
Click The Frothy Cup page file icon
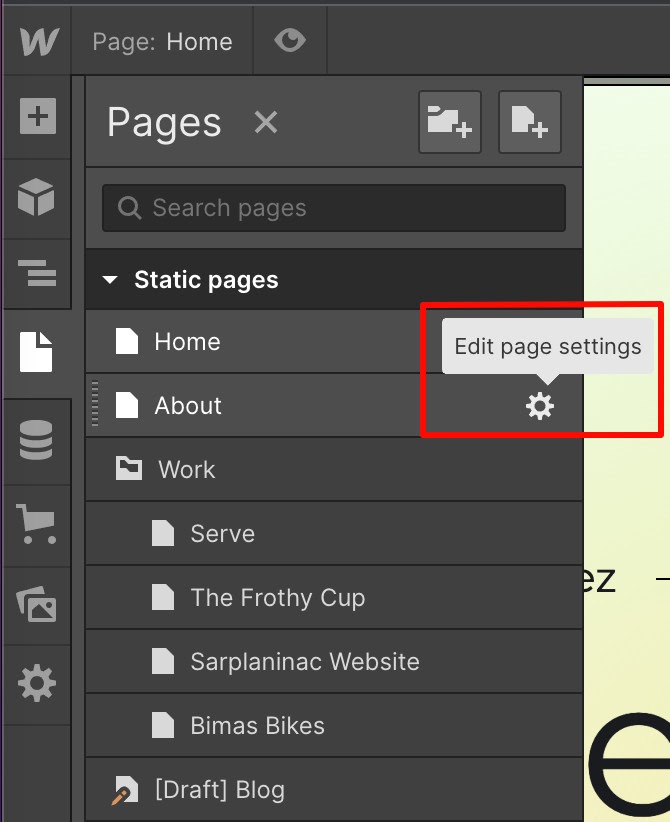[163, 597]
